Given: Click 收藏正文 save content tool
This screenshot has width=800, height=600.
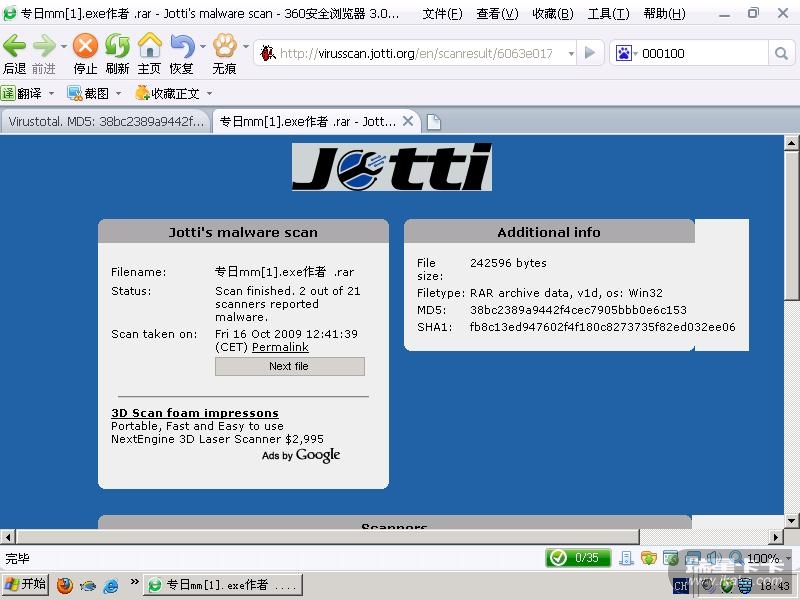Looking at the screenshot, I should tap(167, 93).
